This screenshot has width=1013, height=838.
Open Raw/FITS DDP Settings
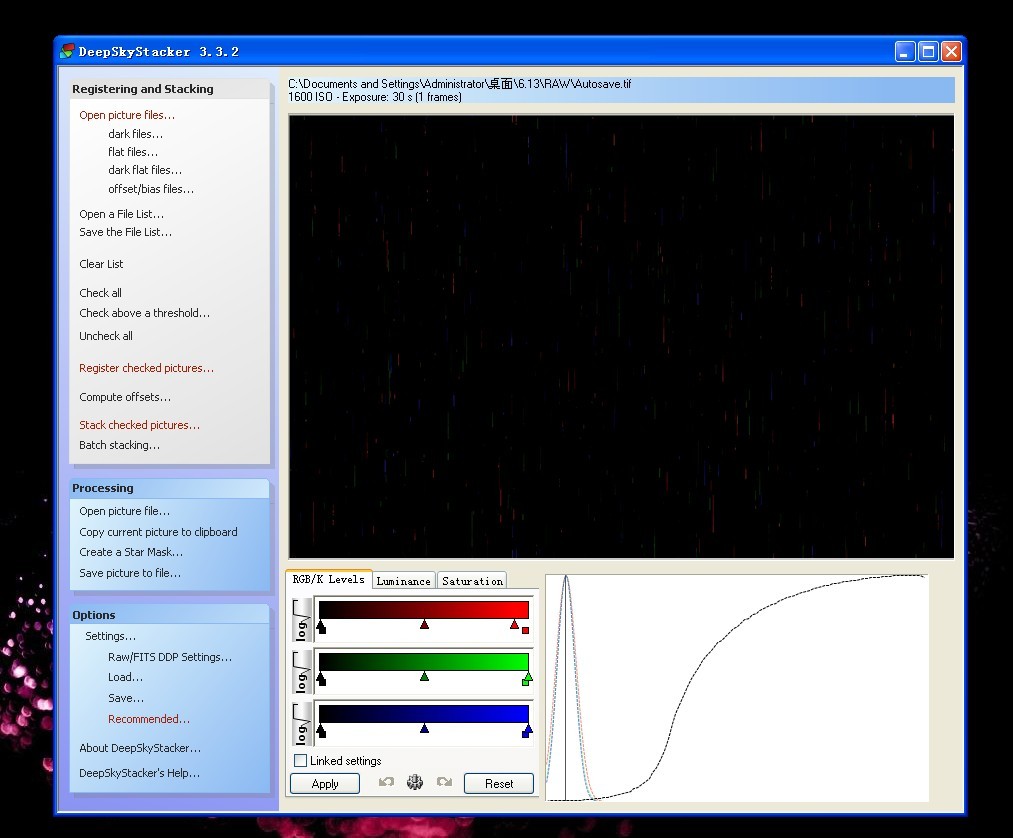pyautogui.click(x=169, y=656)
